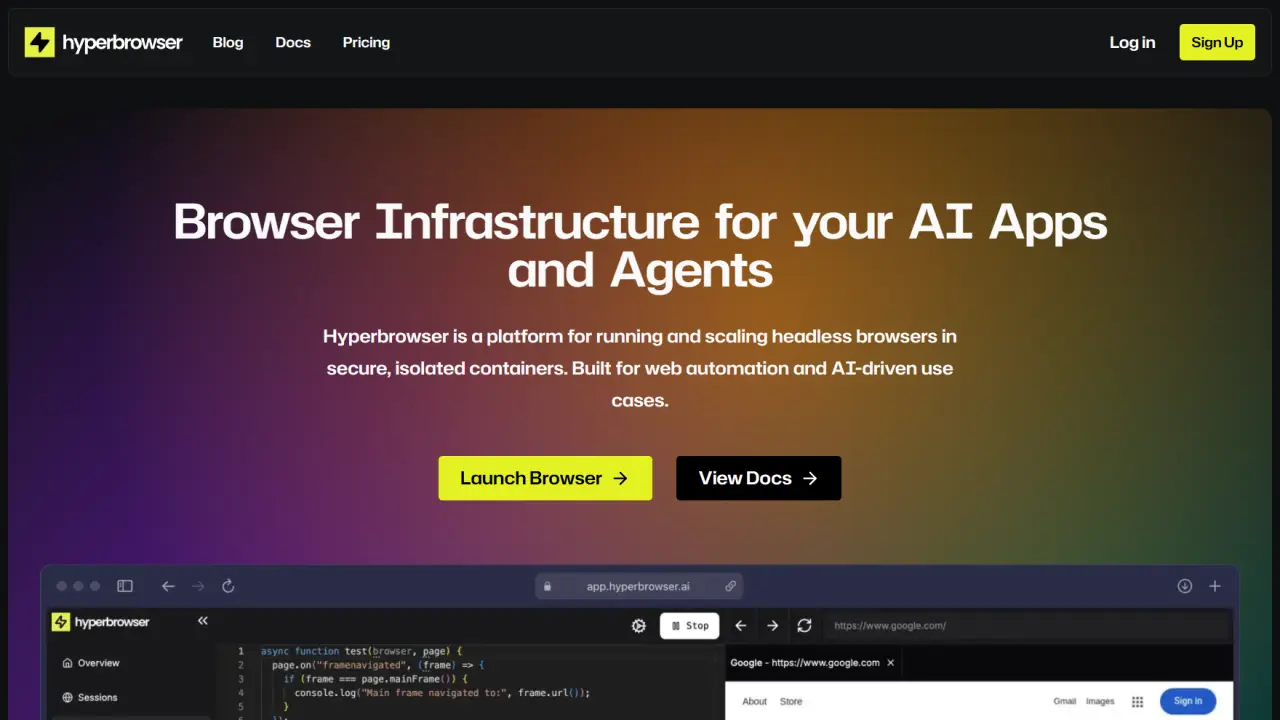
Task: Open View Docs button
Action: pos(759,478)
